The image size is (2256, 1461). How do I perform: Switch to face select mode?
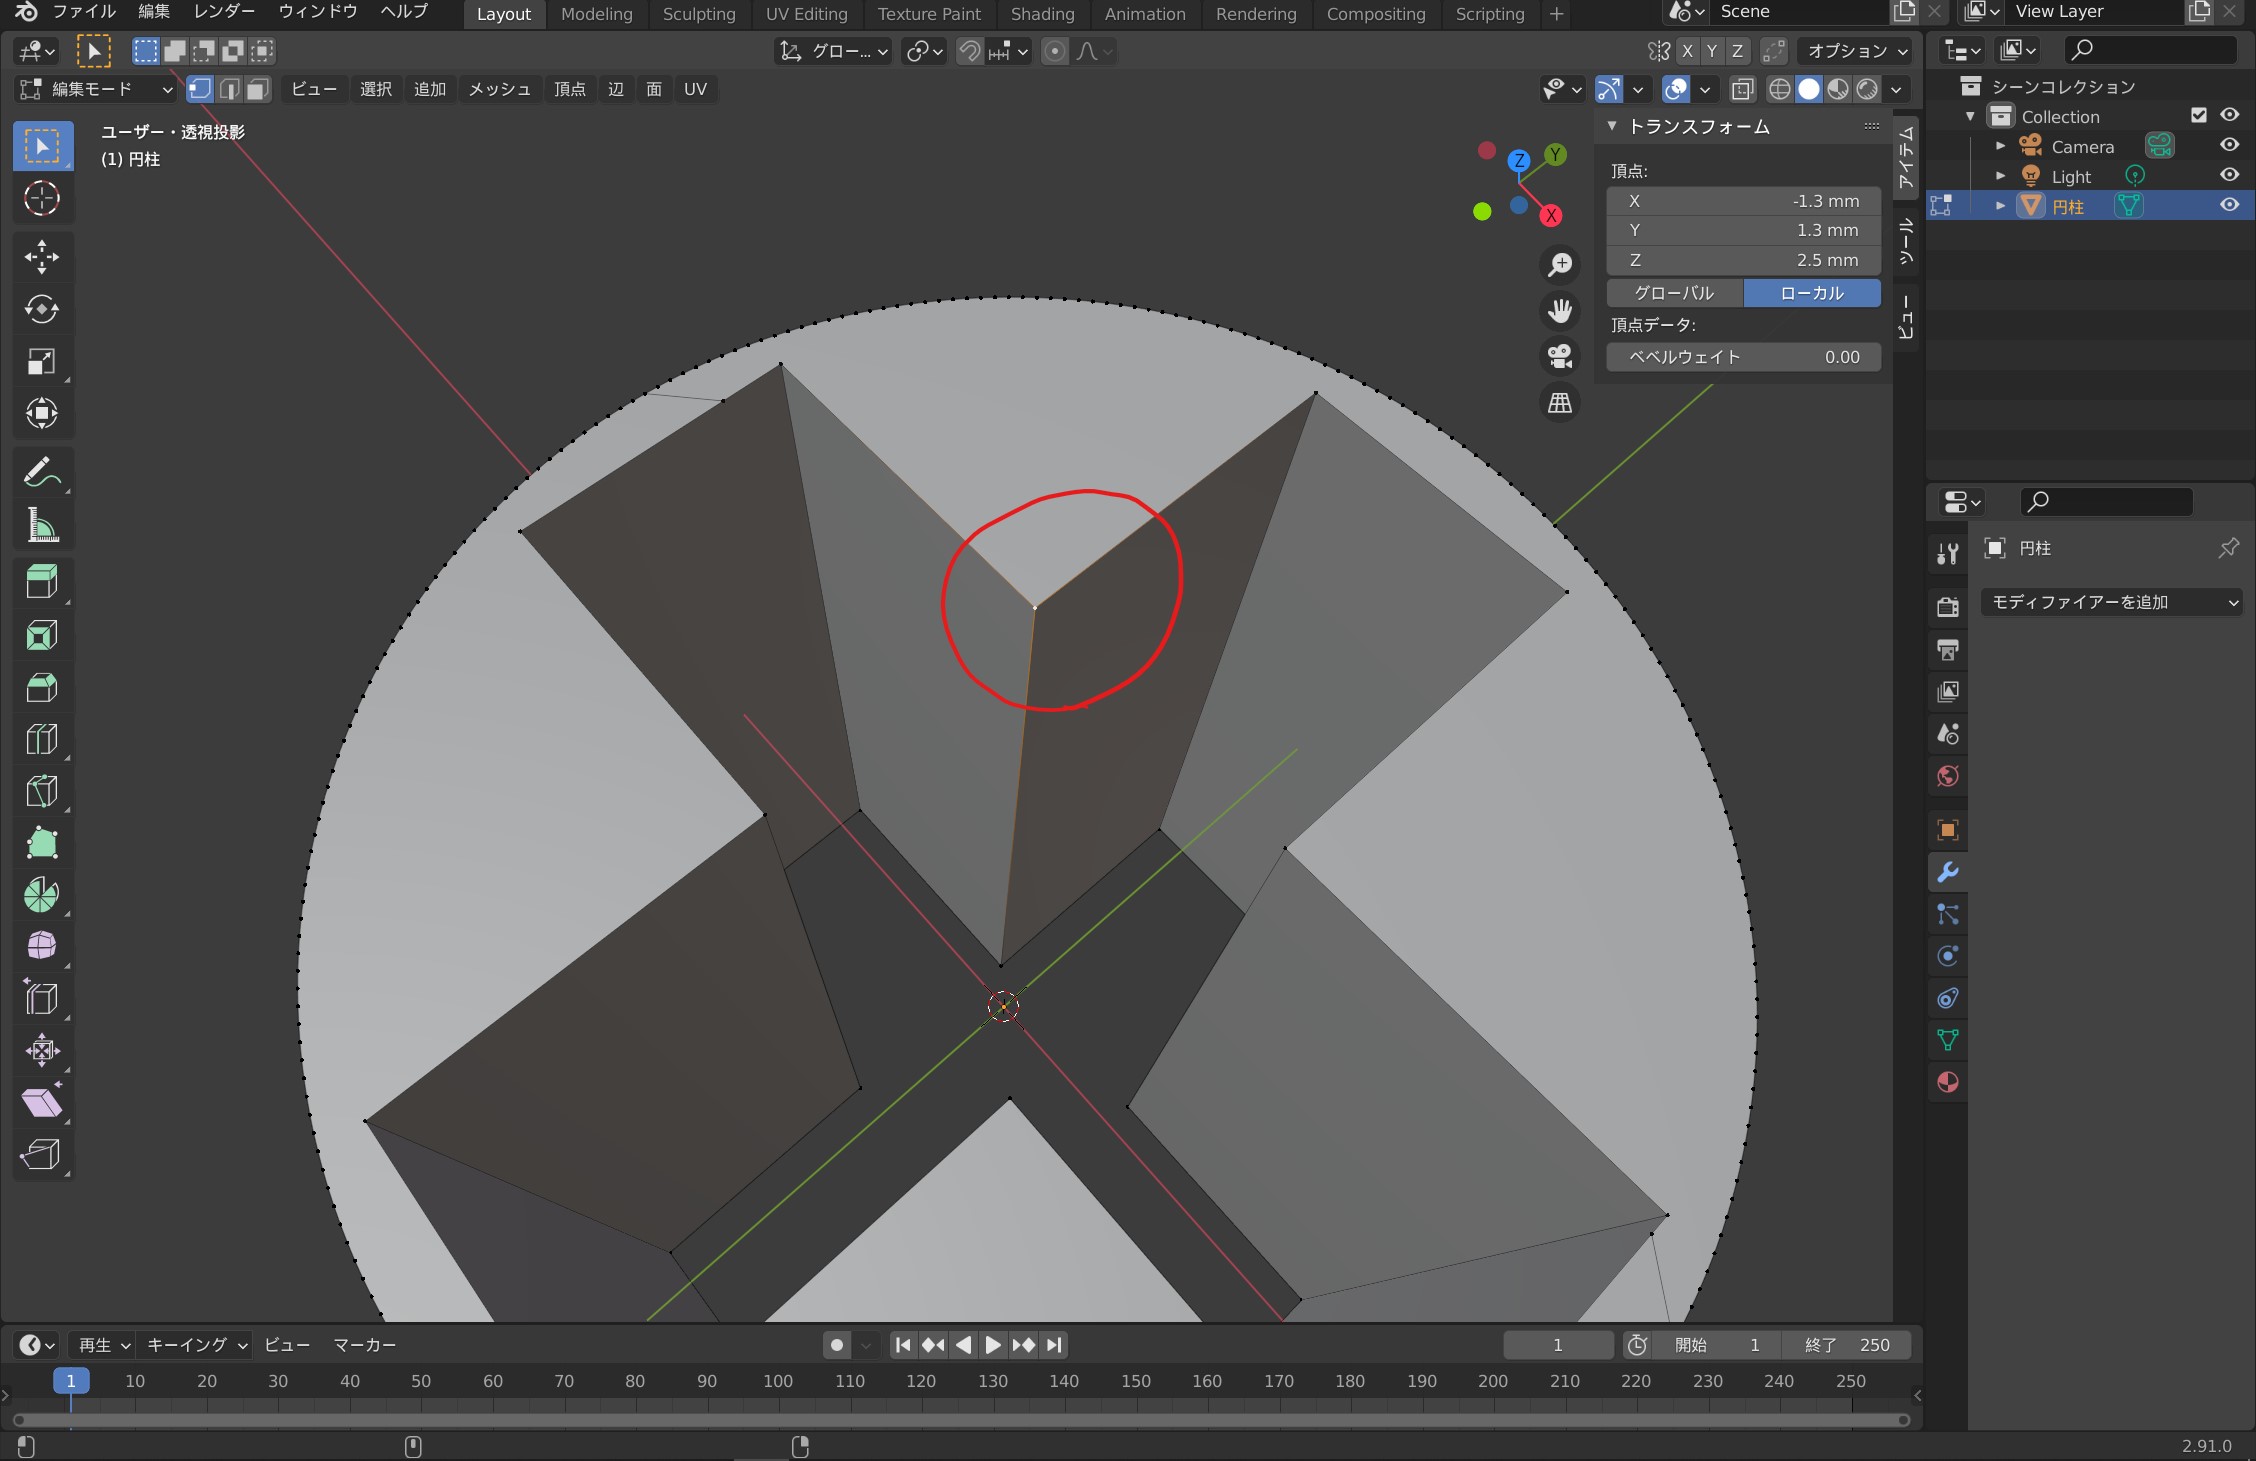click(258, 89)
